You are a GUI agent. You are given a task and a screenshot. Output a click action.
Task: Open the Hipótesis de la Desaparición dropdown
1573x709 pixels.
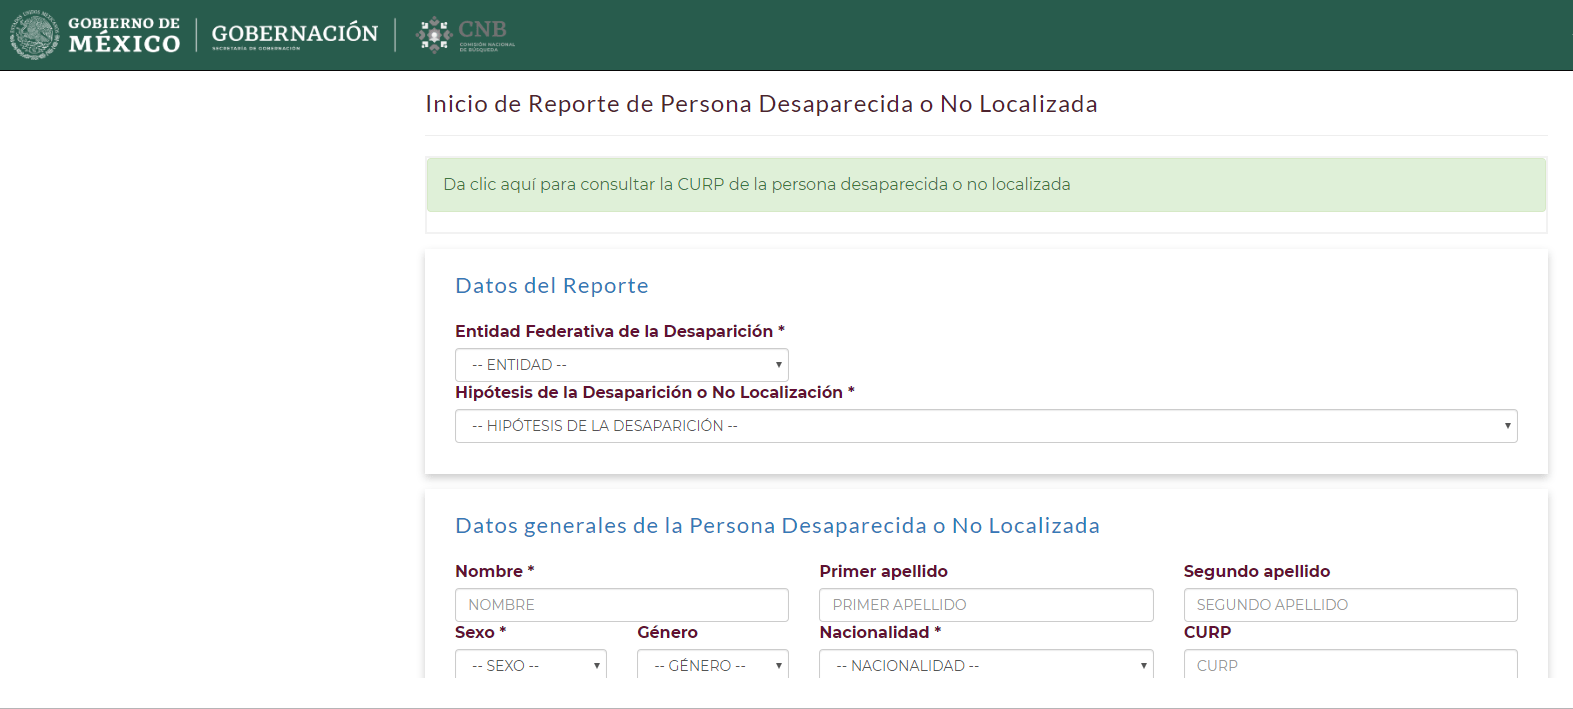[986, 426]
